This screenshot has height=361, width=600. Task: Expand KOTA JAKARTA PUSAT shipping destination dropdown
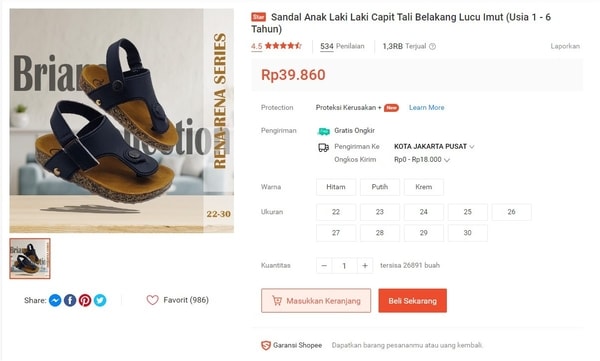click(434, 147)
